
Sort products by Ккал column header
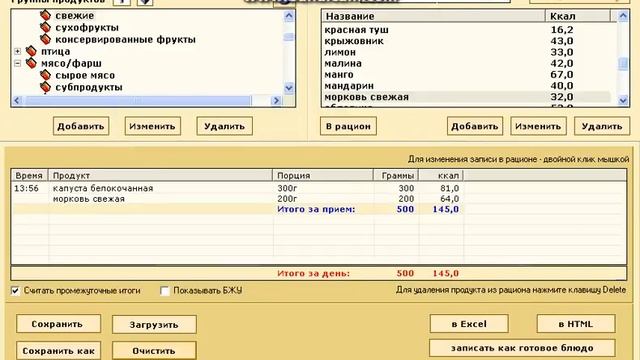click(578, 16)
